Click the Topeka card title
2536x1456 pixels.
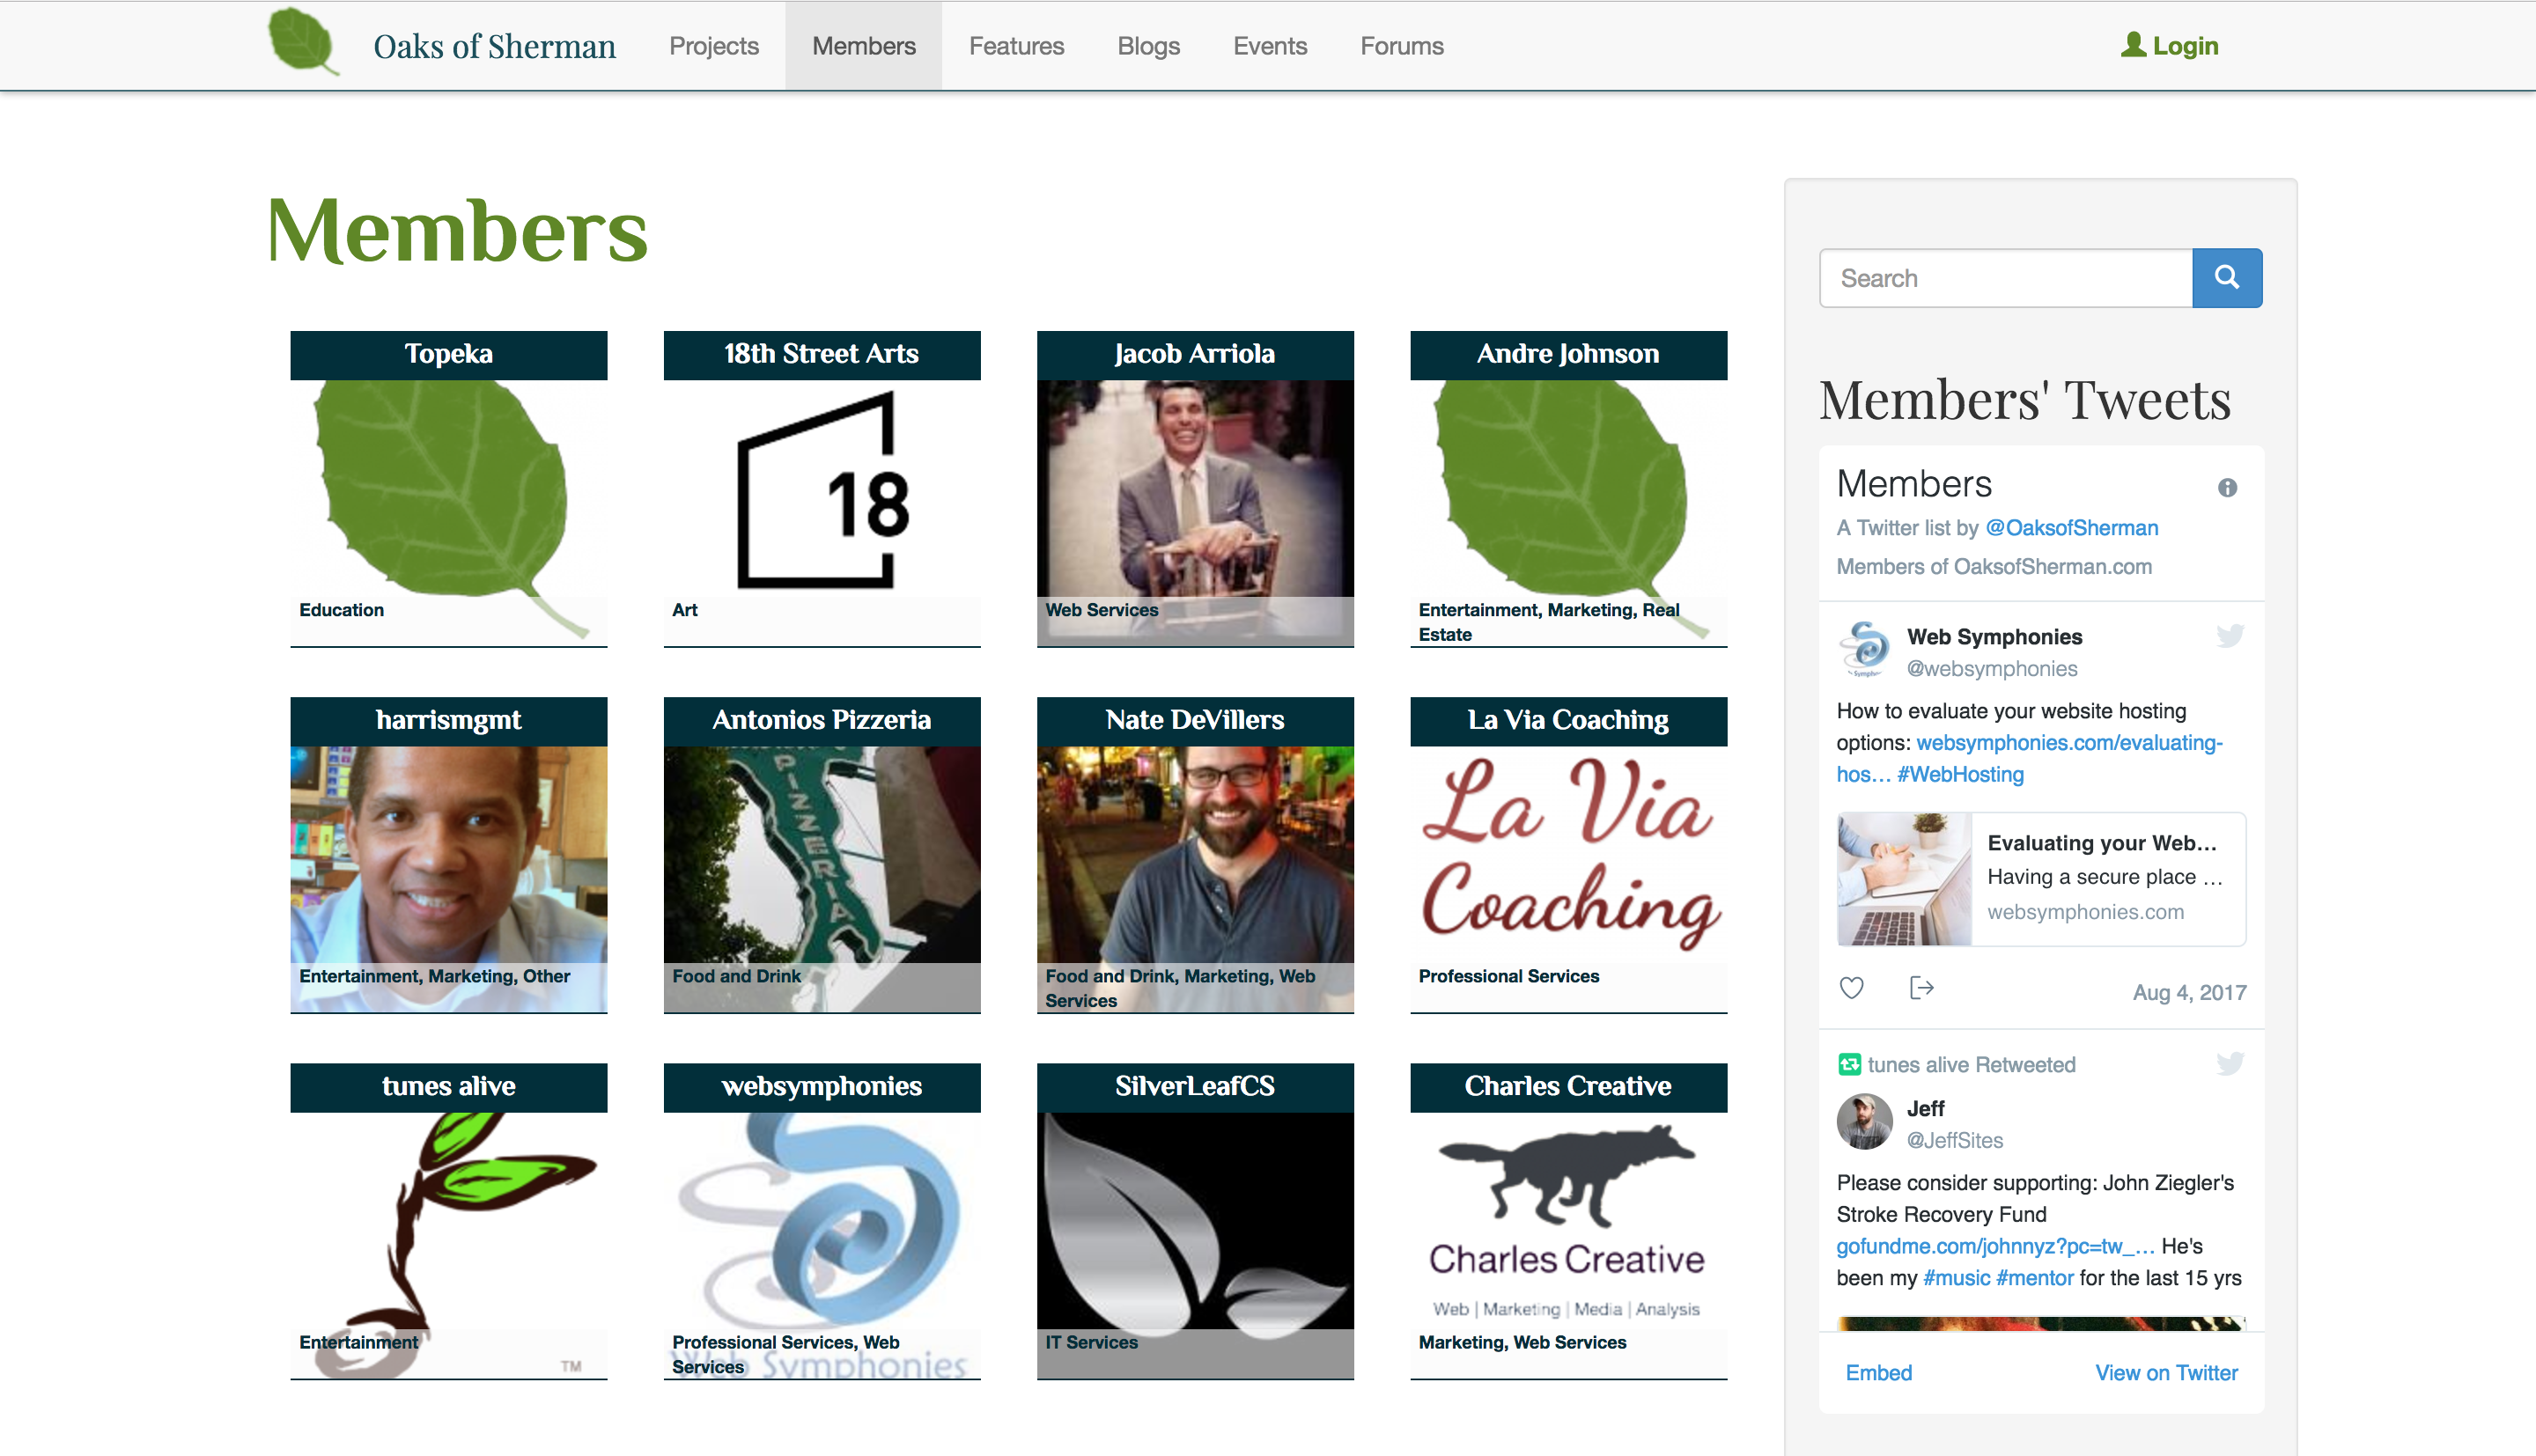click(448, 354)
